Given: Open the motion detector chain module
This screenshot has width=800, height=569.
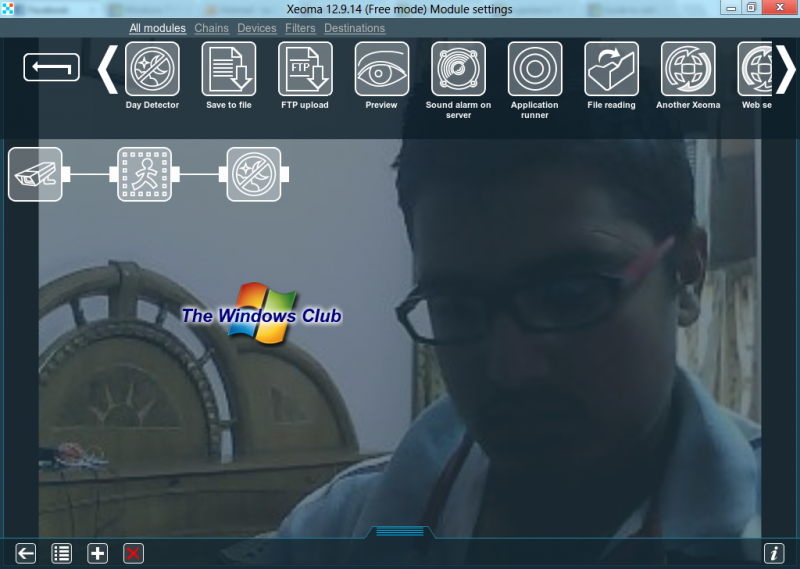Looking at the screenshot, I should (x=144, y=174).
